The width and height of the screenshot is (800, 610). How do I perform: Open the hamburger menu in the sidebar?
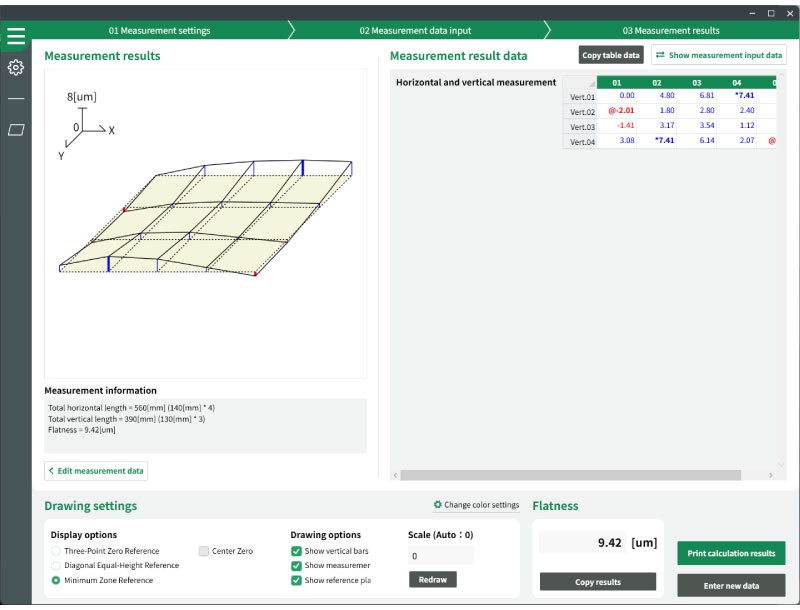coord(16,37)
